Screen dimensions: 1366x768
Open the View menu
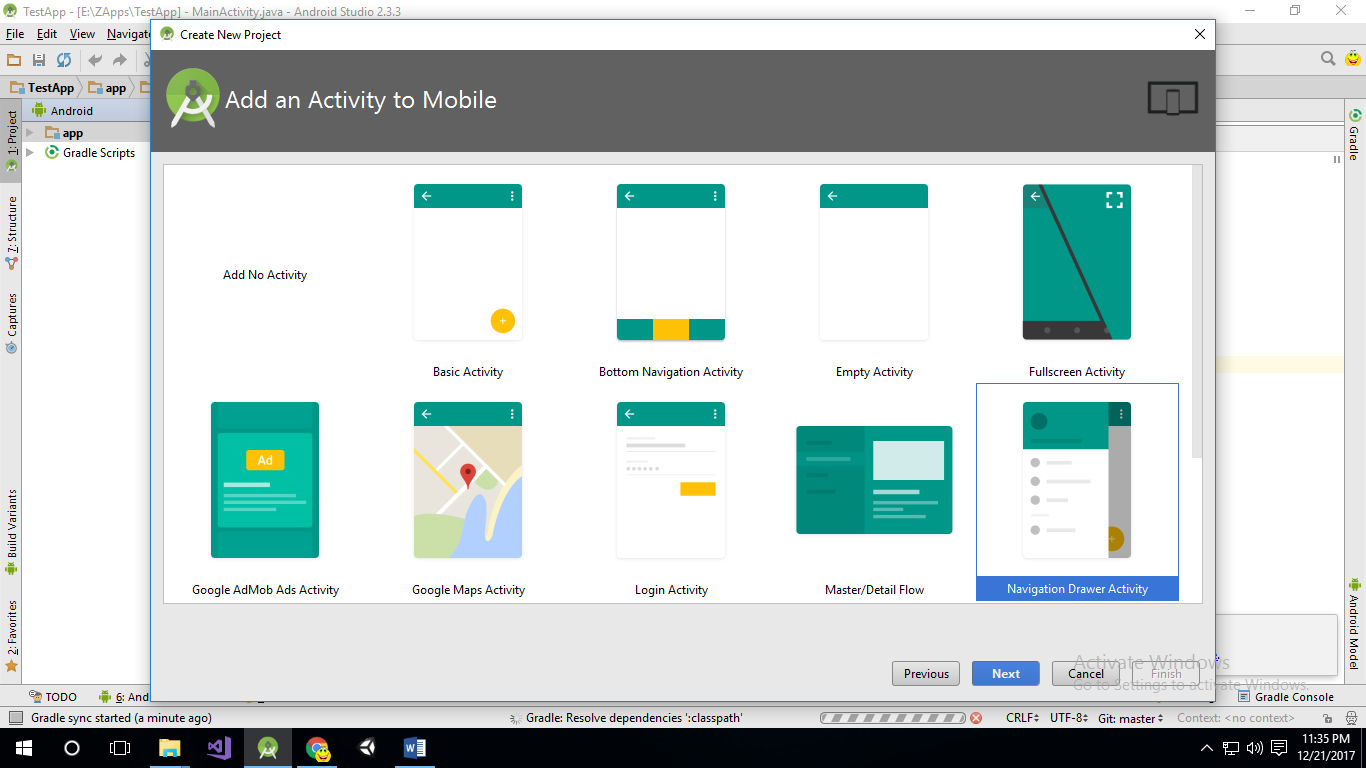tap(82, 33)
